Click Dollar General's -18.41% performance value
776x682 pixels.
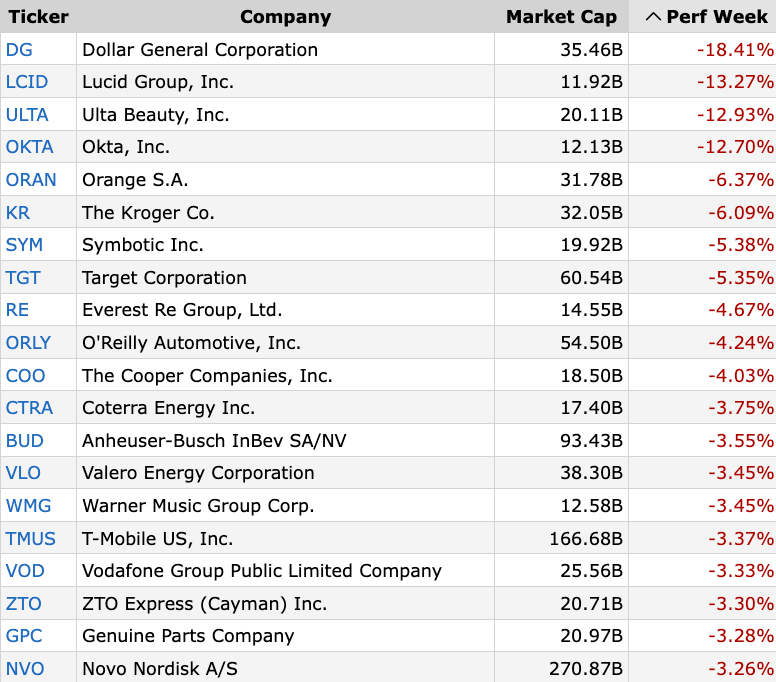coord(735,49)
